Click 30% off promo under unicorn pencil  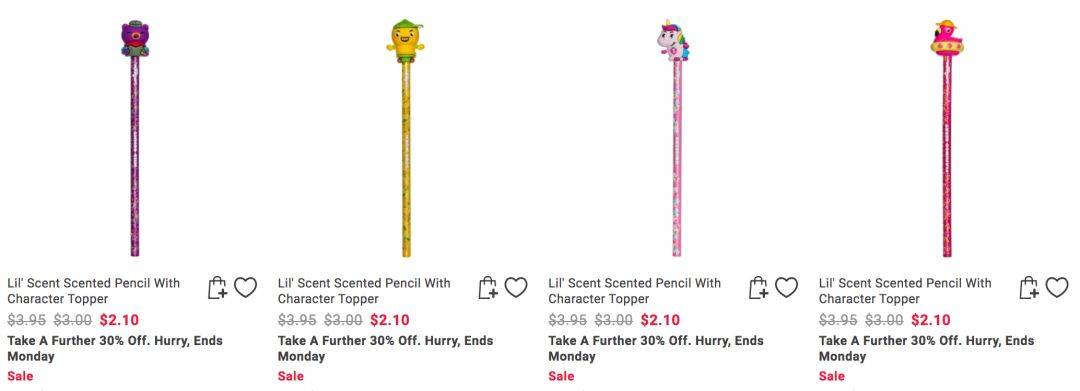(x=656, y=348)
